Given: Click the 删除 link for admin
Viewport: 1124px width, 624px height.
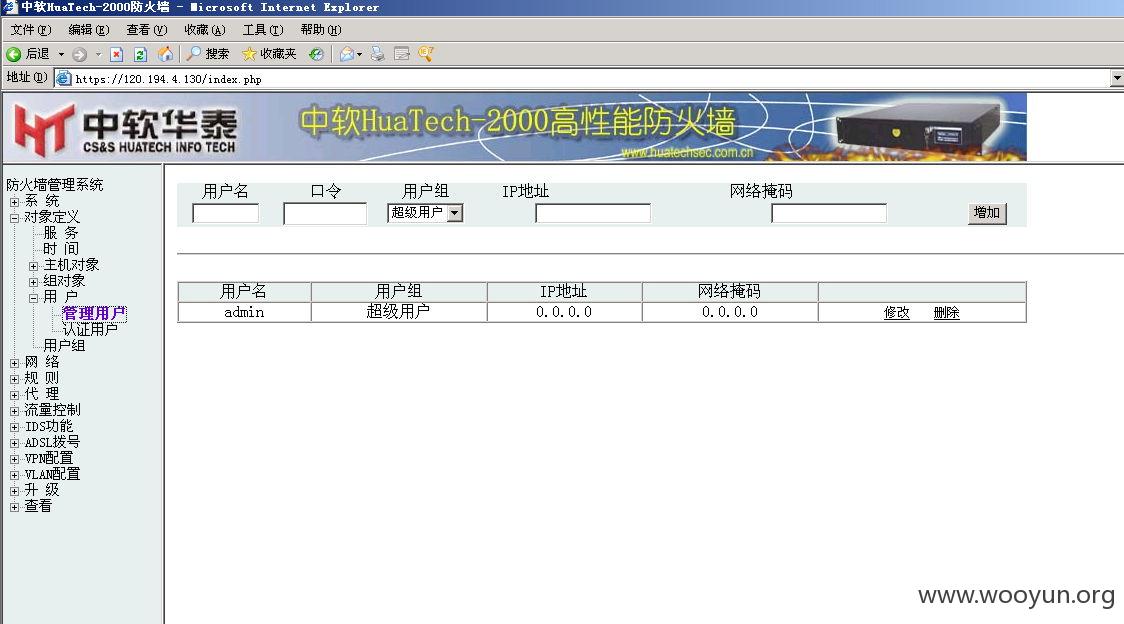Looking at the screenshot, I should point(946,313).
